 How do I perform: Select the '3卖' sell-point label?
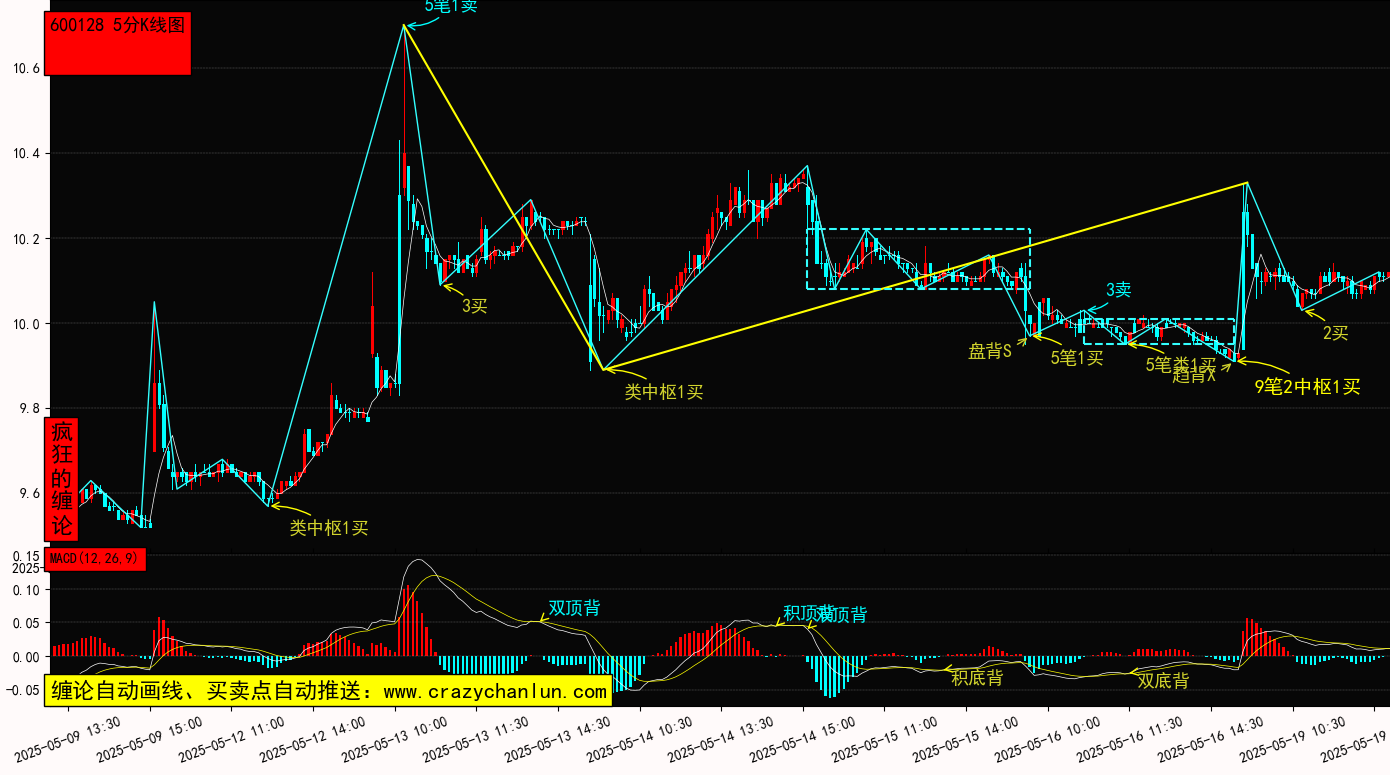pyautogui.click(x=1118, y=290)
